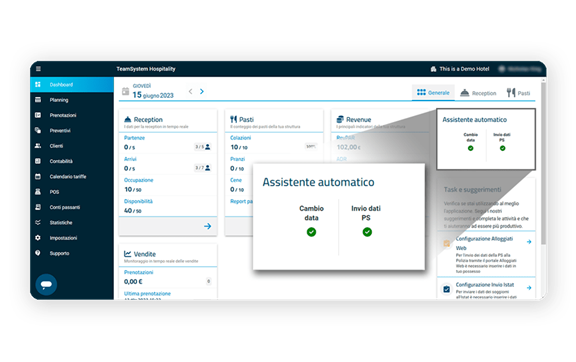
Task: Switch to the Reception tab
Action: point(478,93)
